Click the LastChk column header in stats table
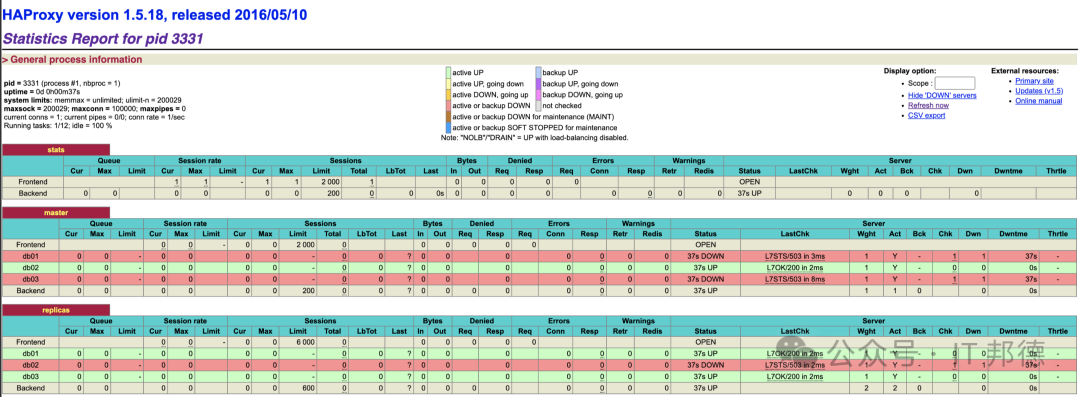Image resolution: width=1080 pixels, height=397 pixels. [803, 170]
